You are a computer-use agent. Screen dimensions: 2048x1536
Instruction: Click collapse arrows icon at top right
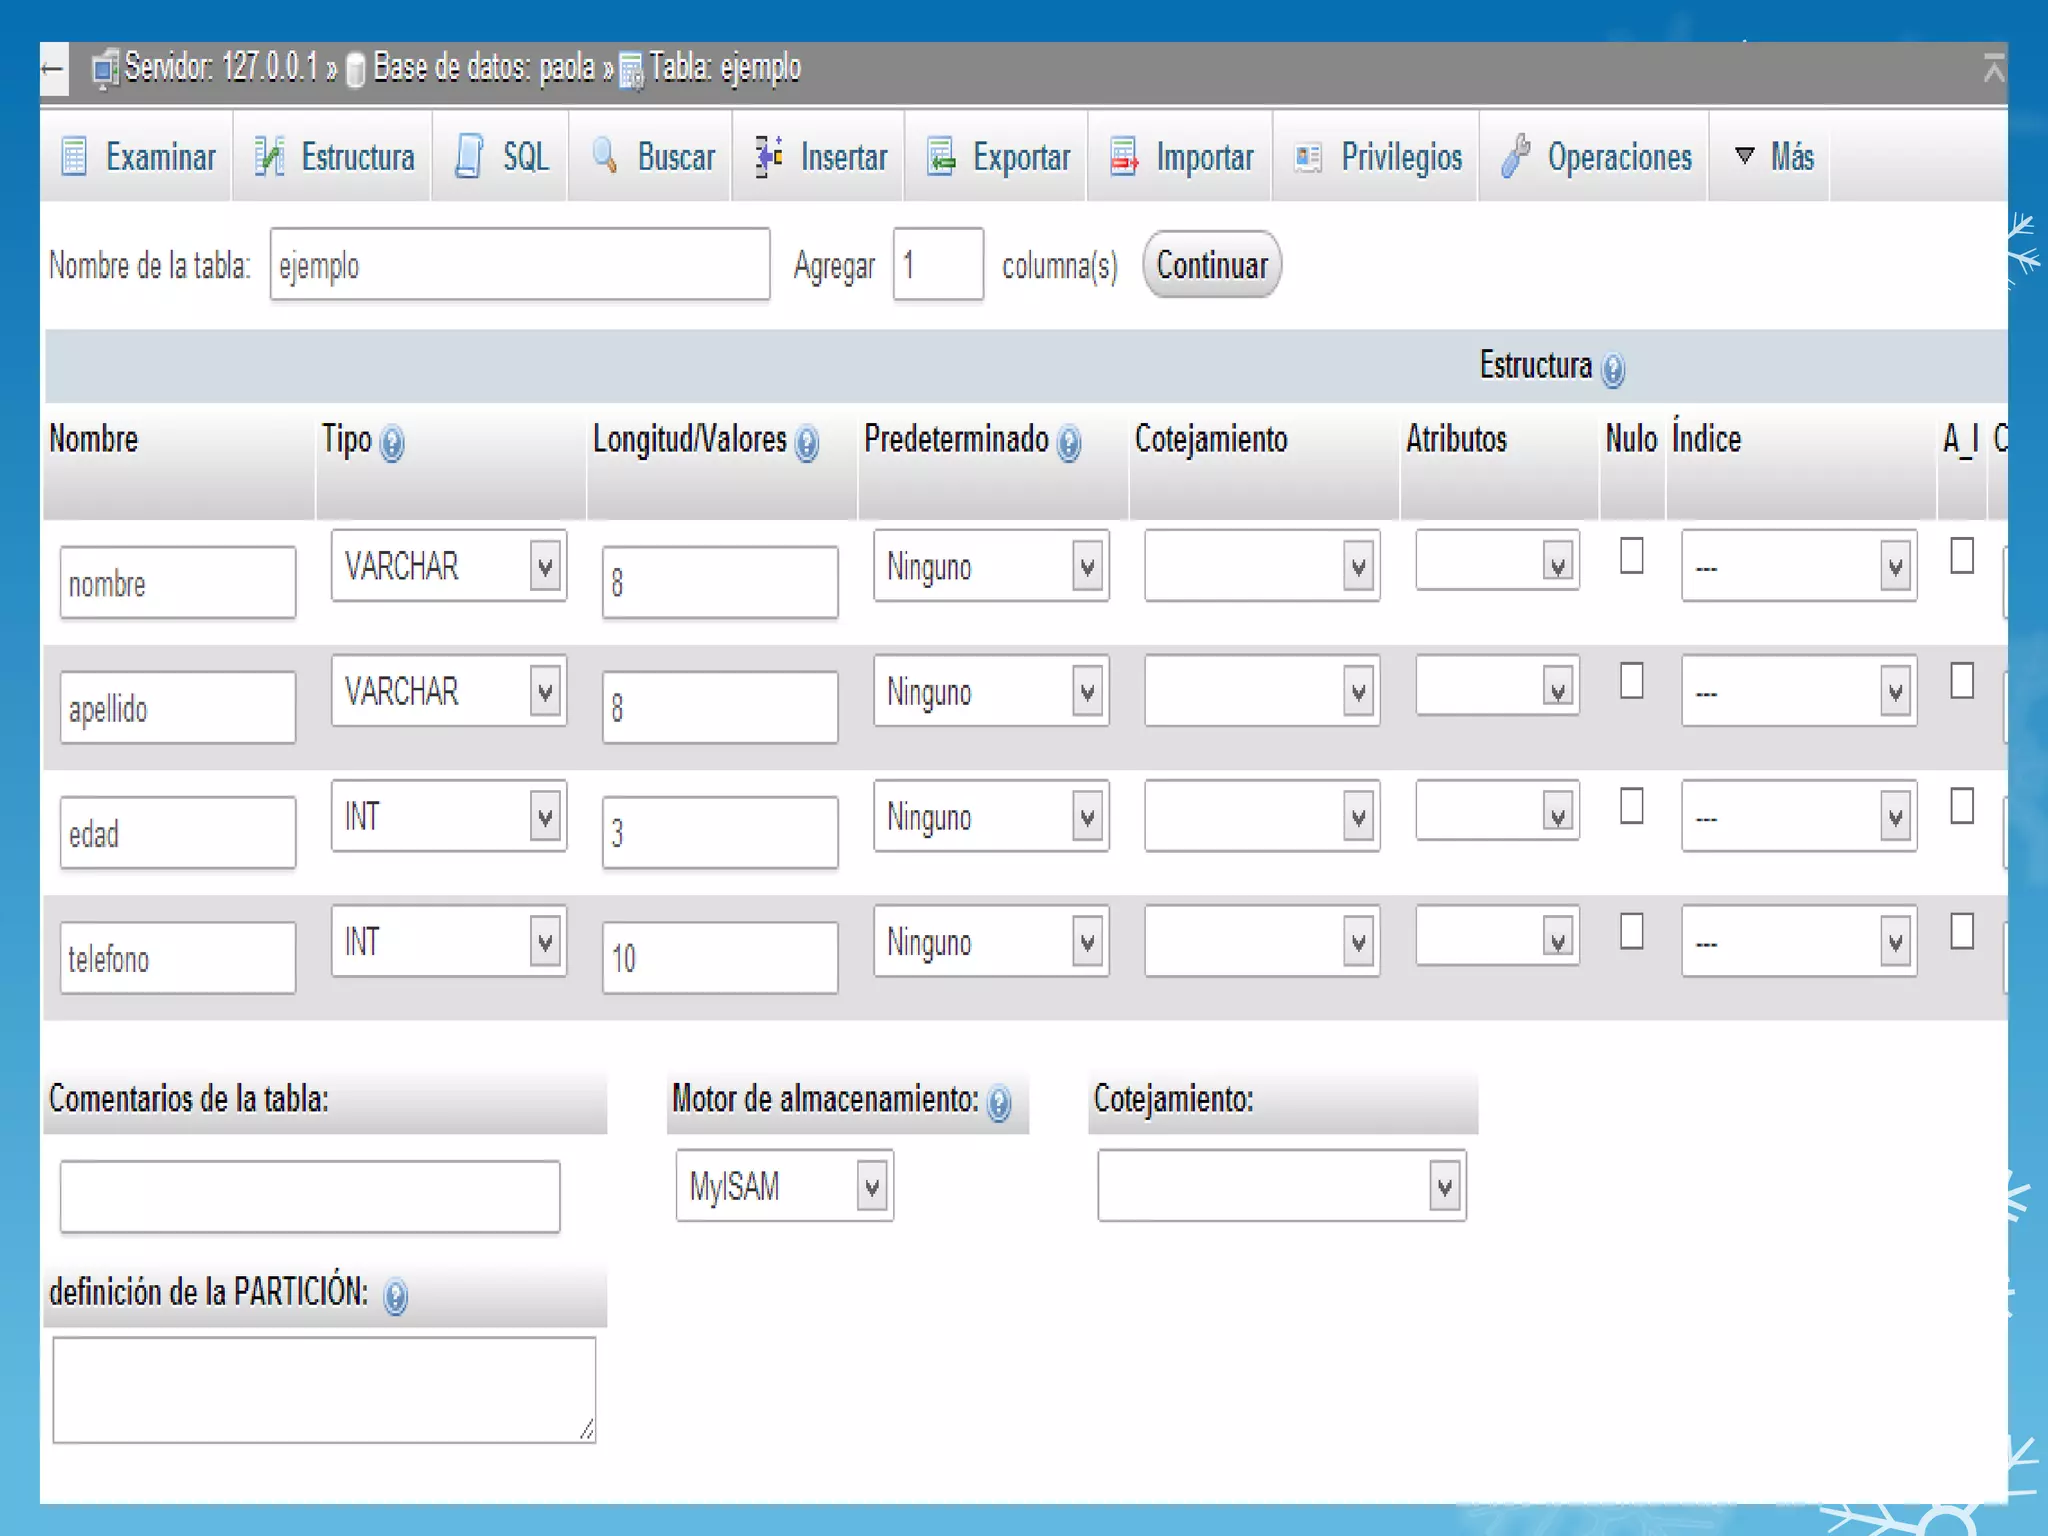[1993, 69]
